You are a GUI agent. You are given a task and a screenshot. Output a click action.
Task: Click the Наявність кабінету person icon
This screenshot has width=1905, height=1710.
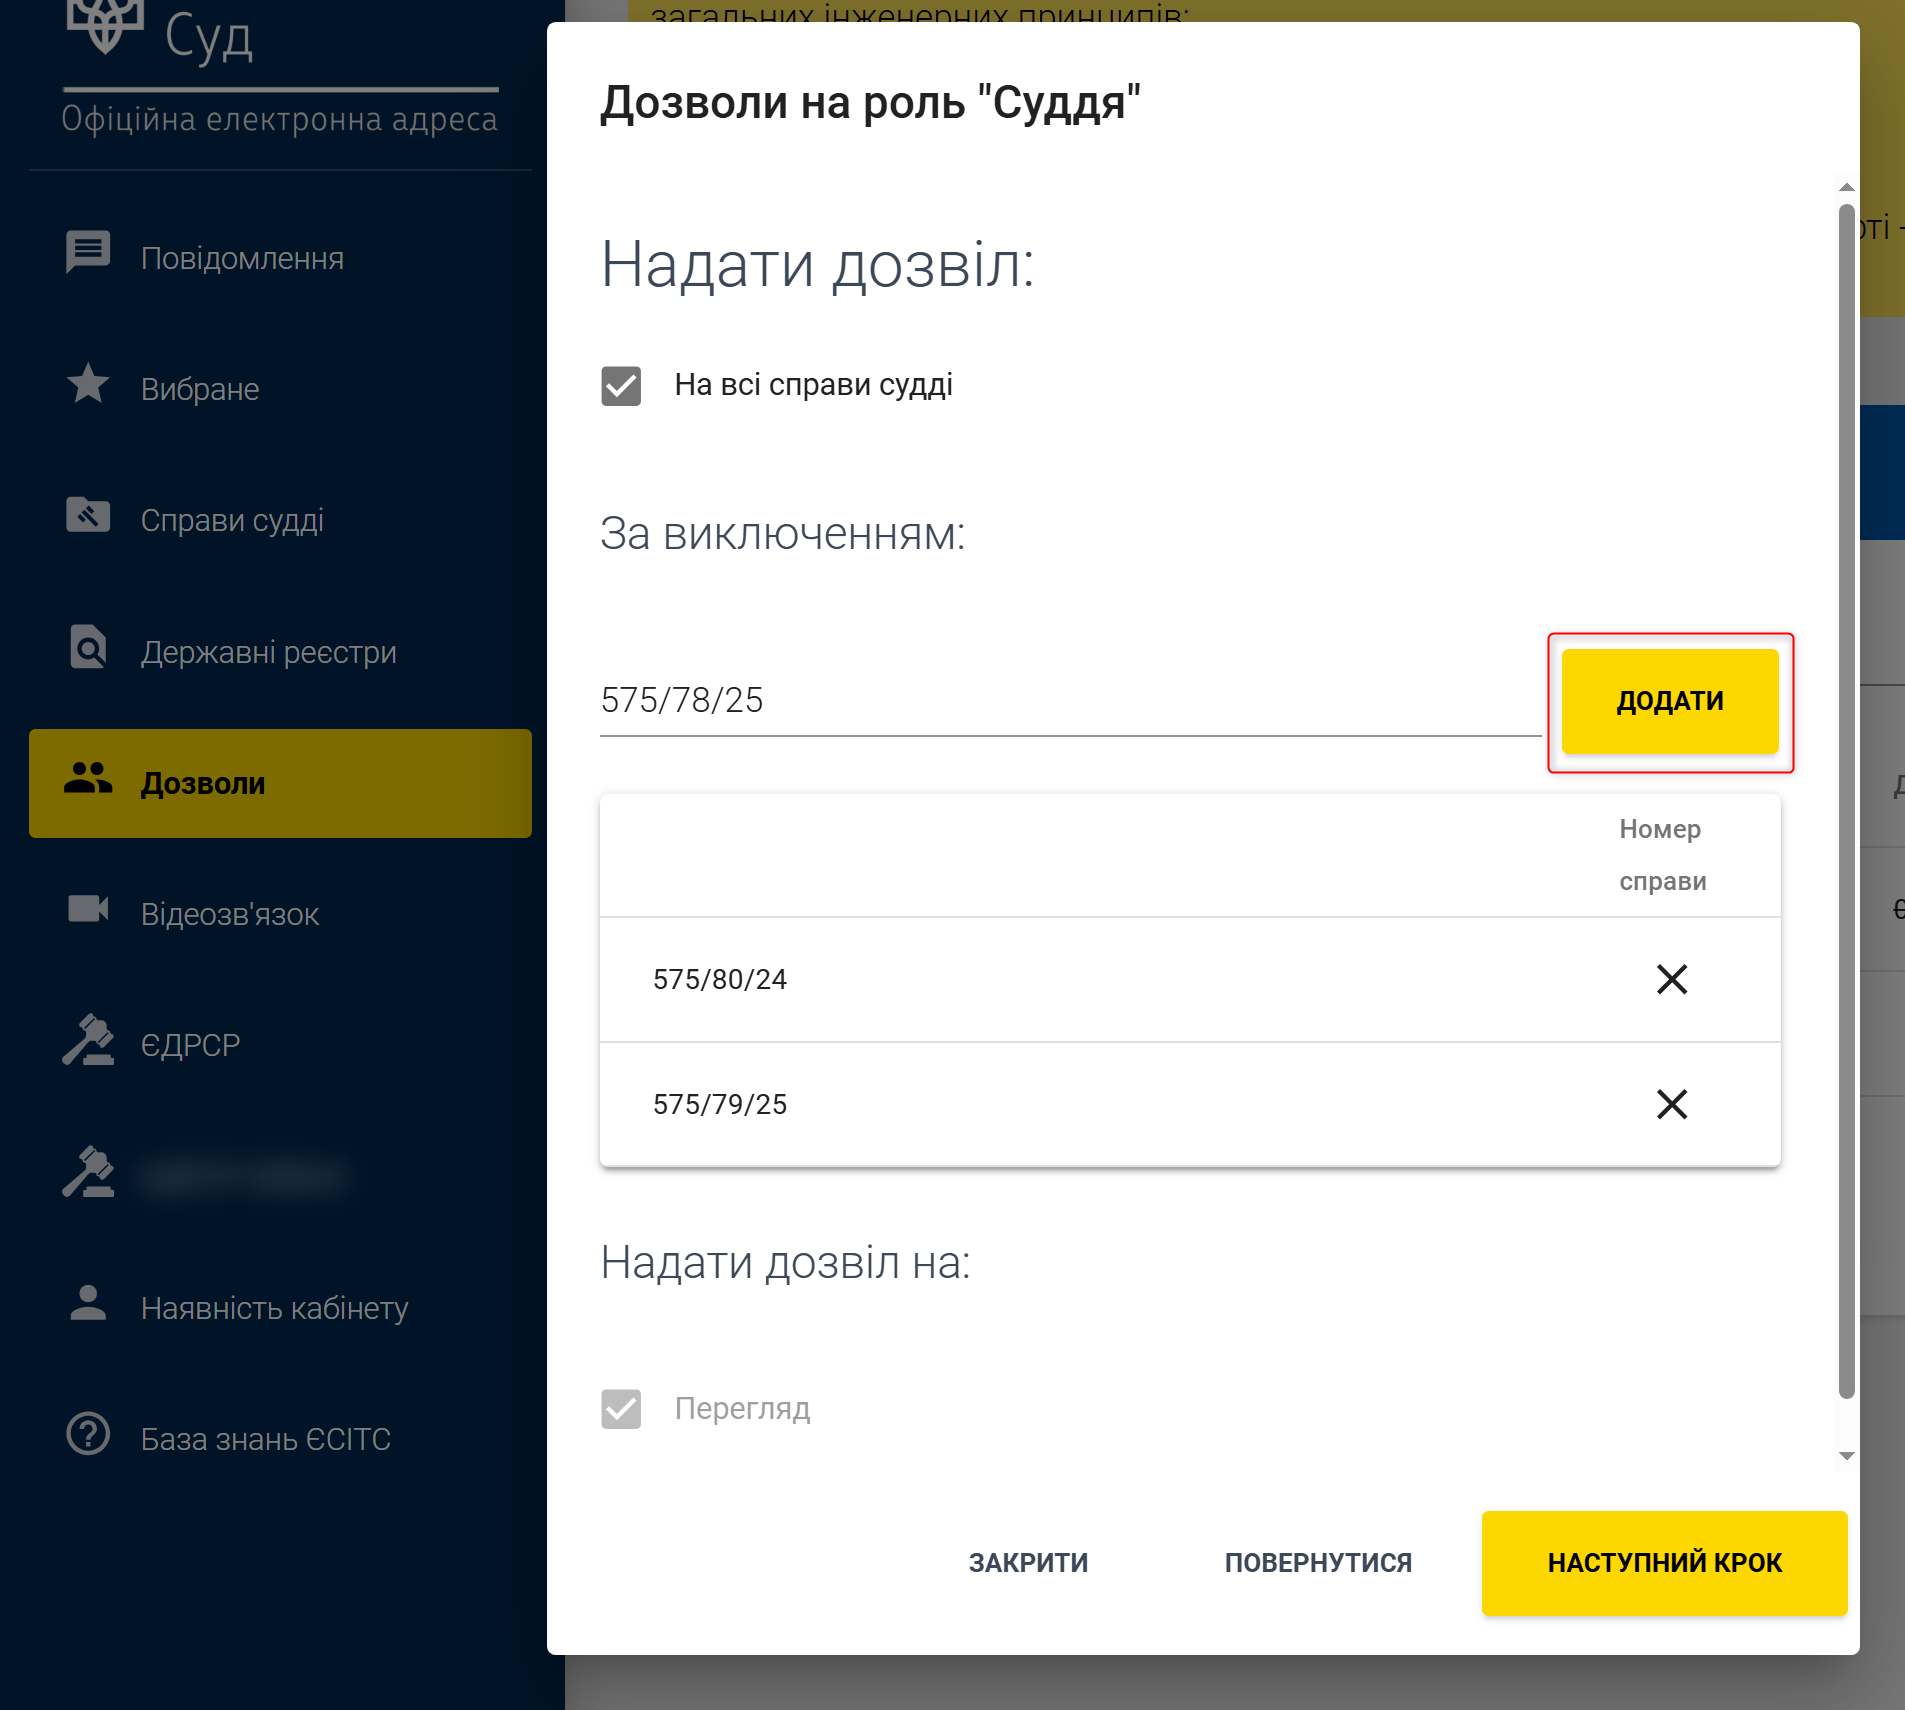click(x=88, y=1303)
